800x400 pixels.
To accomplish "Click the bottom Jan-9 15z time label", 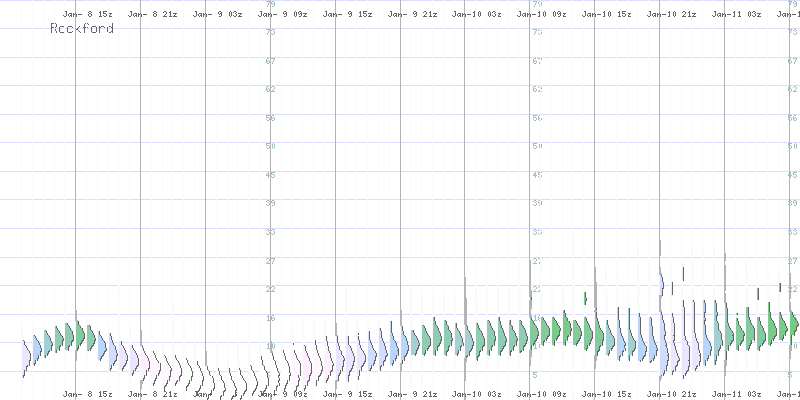I will 347,394.
